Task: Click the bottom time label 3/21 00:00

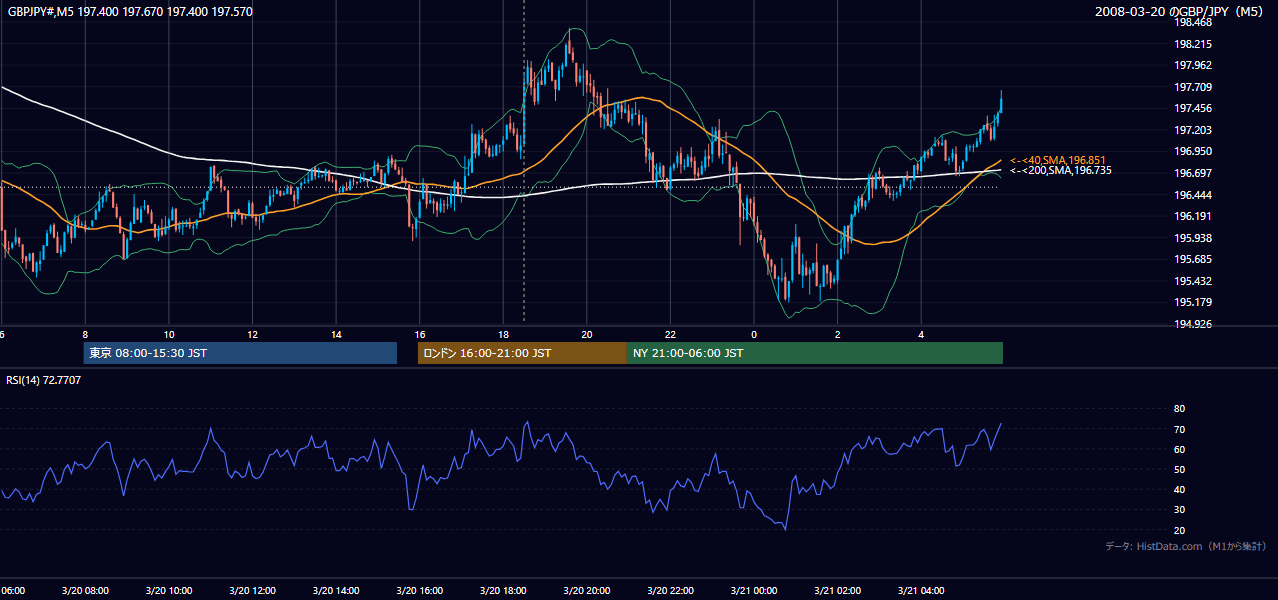Action: tap(754, 591)
